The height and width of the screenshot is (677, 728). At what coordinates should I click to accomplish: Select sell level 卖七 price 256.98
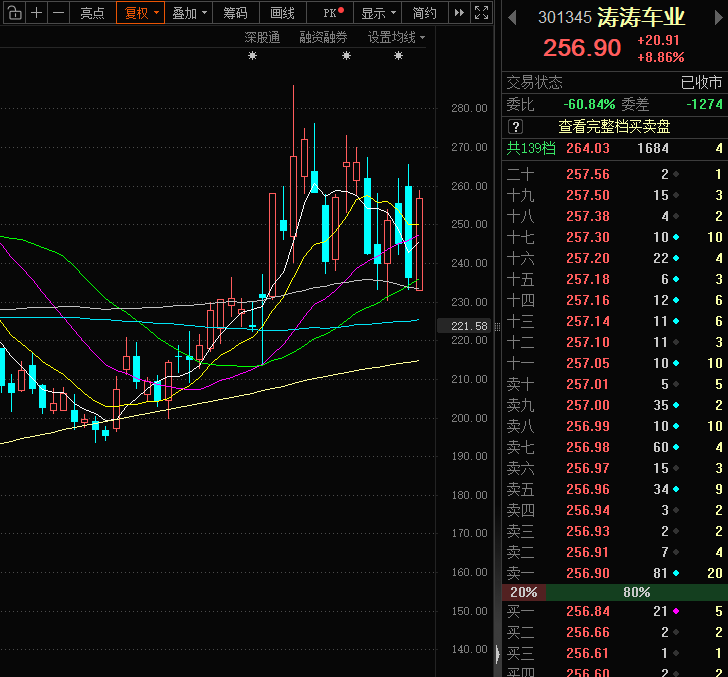pos(588,447)
